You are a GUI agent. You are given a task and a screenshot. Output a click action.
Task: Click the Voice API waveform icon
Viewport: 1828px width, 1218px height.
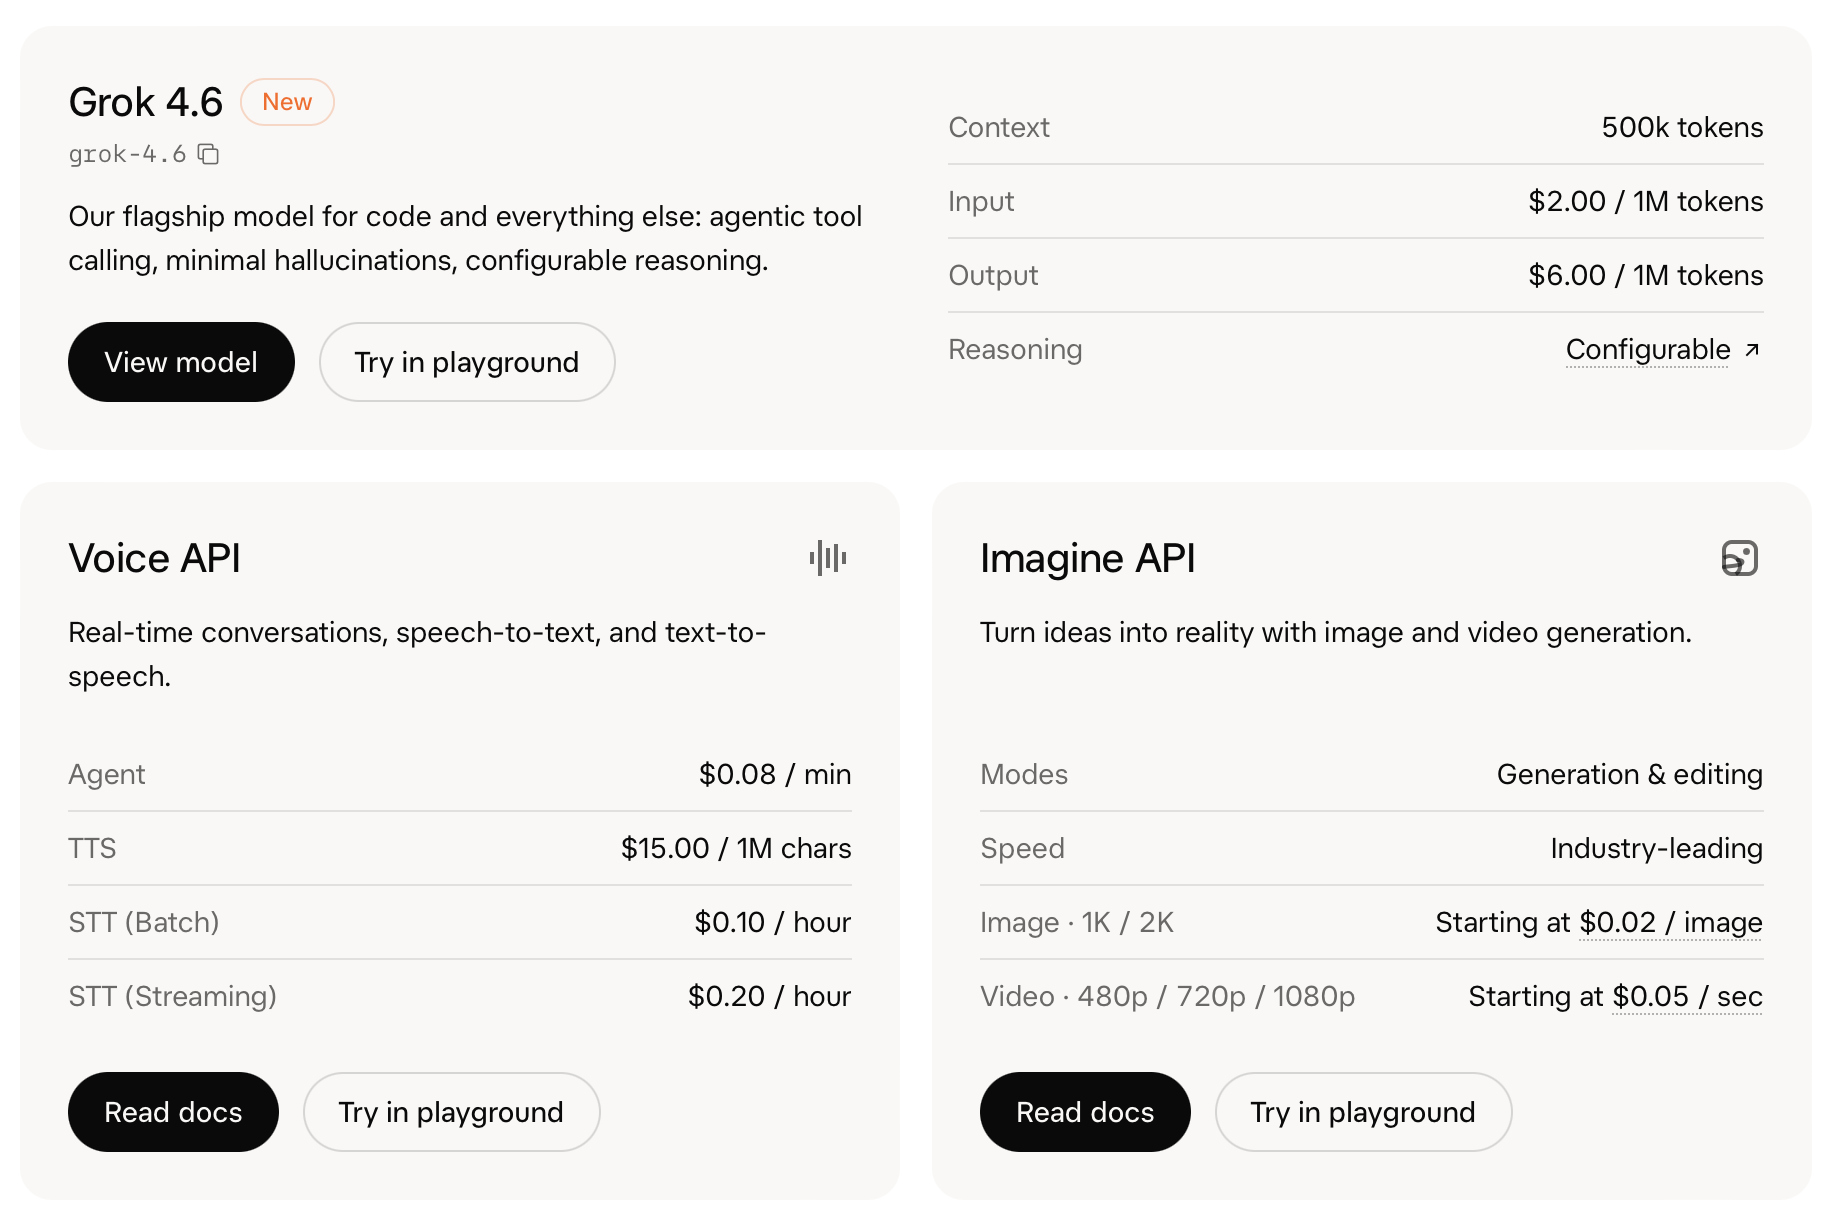pos(828,558)
